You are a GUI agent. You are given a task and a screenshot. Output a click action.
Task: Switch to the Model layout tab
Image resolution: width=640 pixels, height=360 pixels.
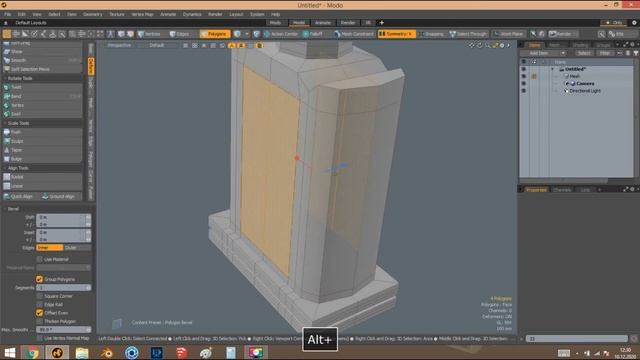pyautogui.click(x=299, y=23)
